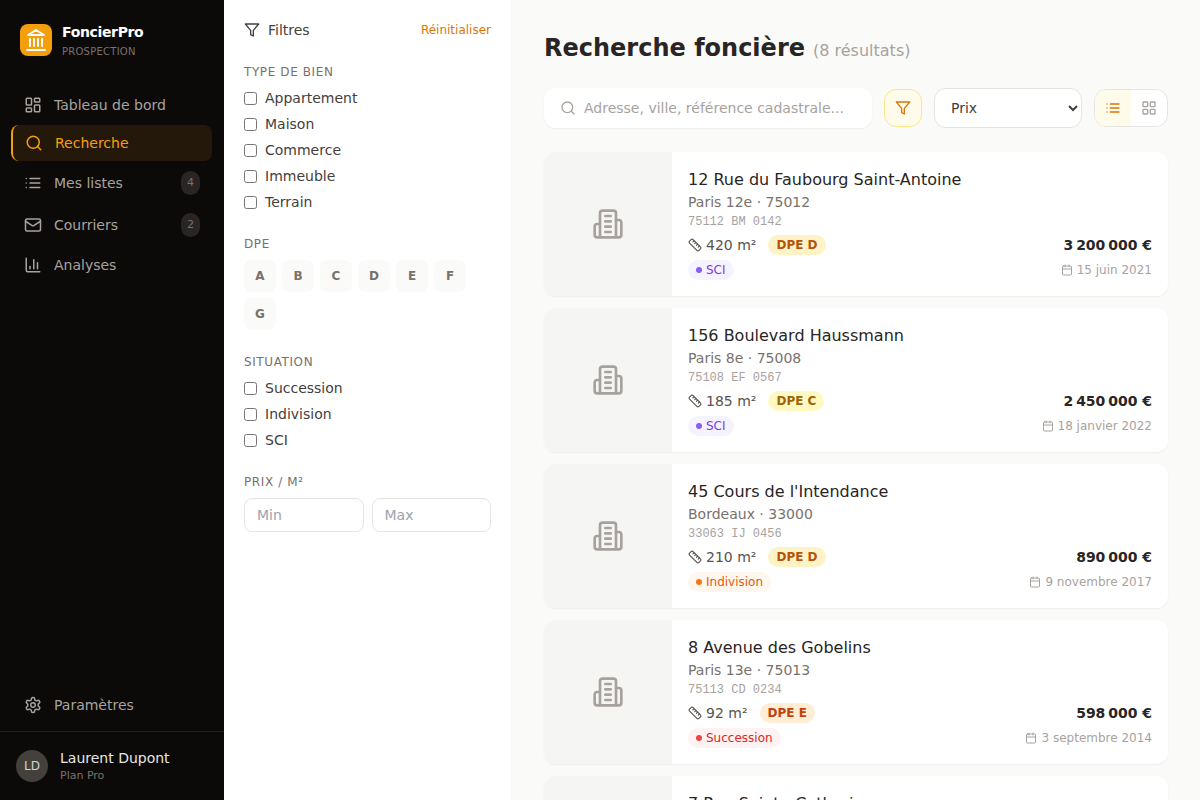Select DPE class G
The height and width of the screenshot is (800, 1200).
[260, 314]
